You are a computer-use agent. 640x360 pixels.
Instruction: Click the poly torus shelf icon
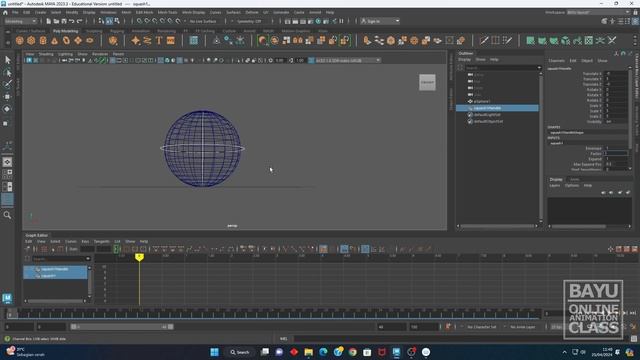pyautogui.click(x=66, y=40)
